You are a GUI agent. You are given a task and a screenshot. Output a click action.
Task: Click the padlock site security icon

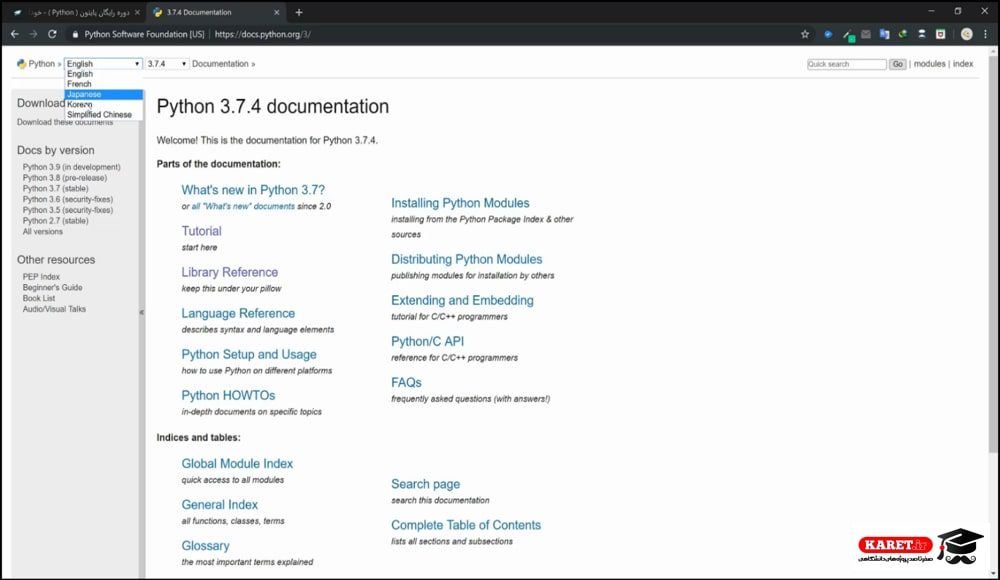(x=75, y=34)
